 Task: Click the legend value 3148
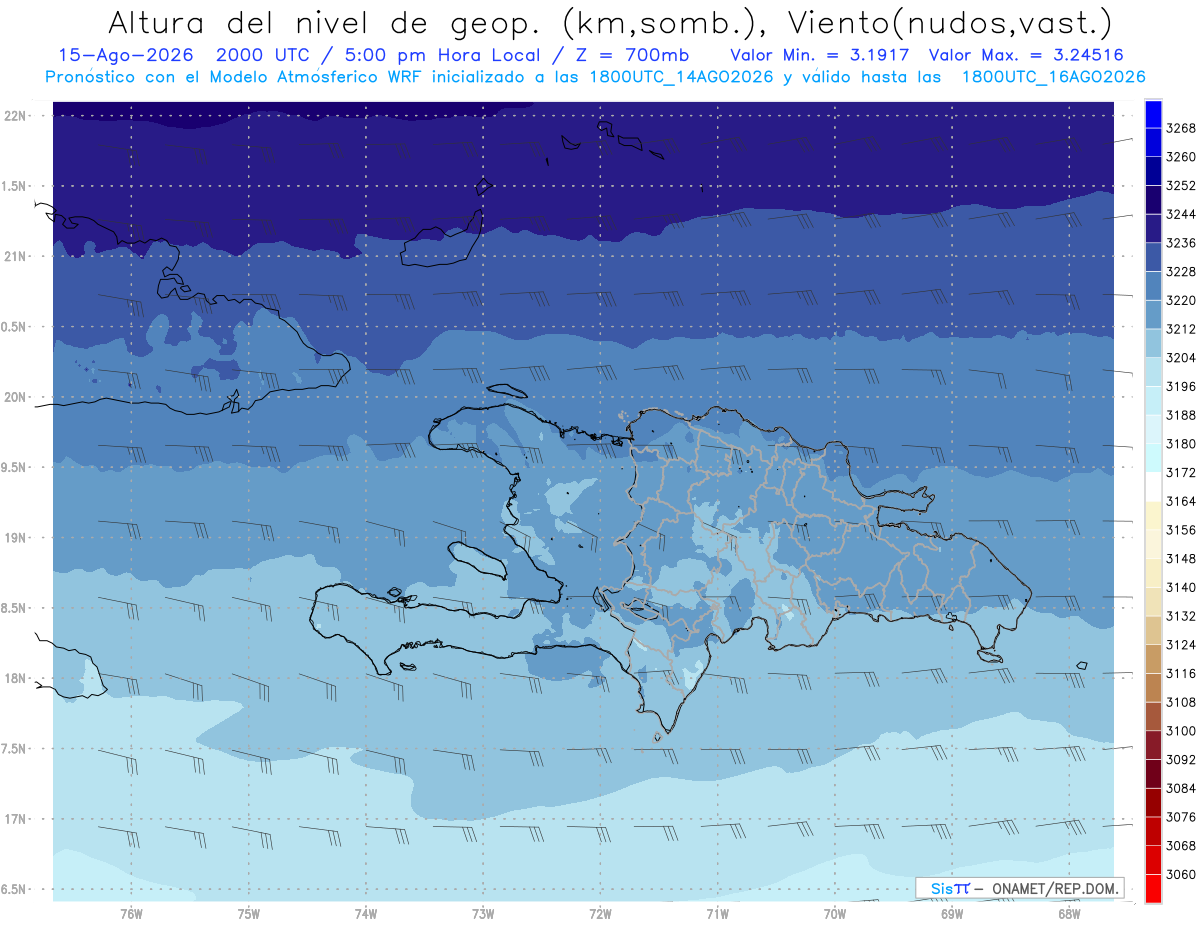(1181, 558)
